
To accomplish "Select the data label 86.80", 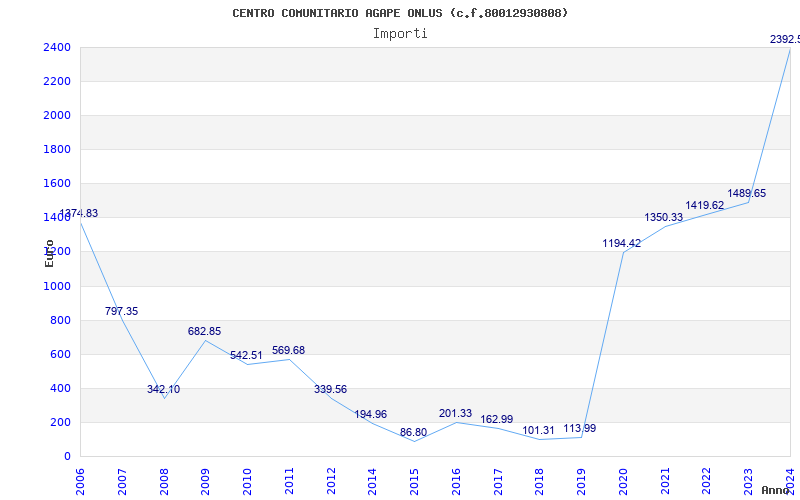I will [x=413, y=433].
